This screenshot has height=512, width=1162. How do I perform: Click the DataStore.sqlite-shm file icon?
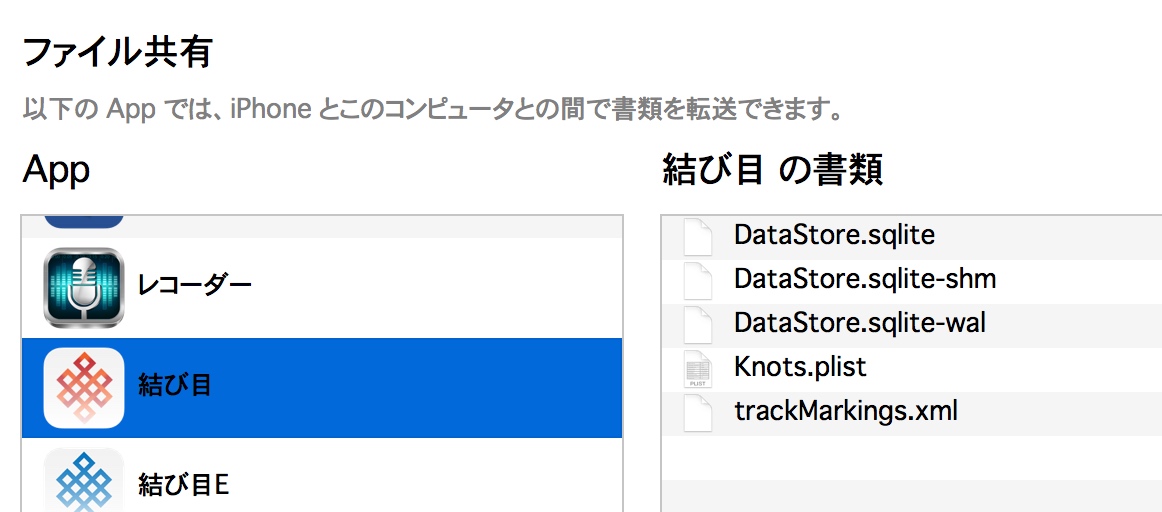(697, 279)
